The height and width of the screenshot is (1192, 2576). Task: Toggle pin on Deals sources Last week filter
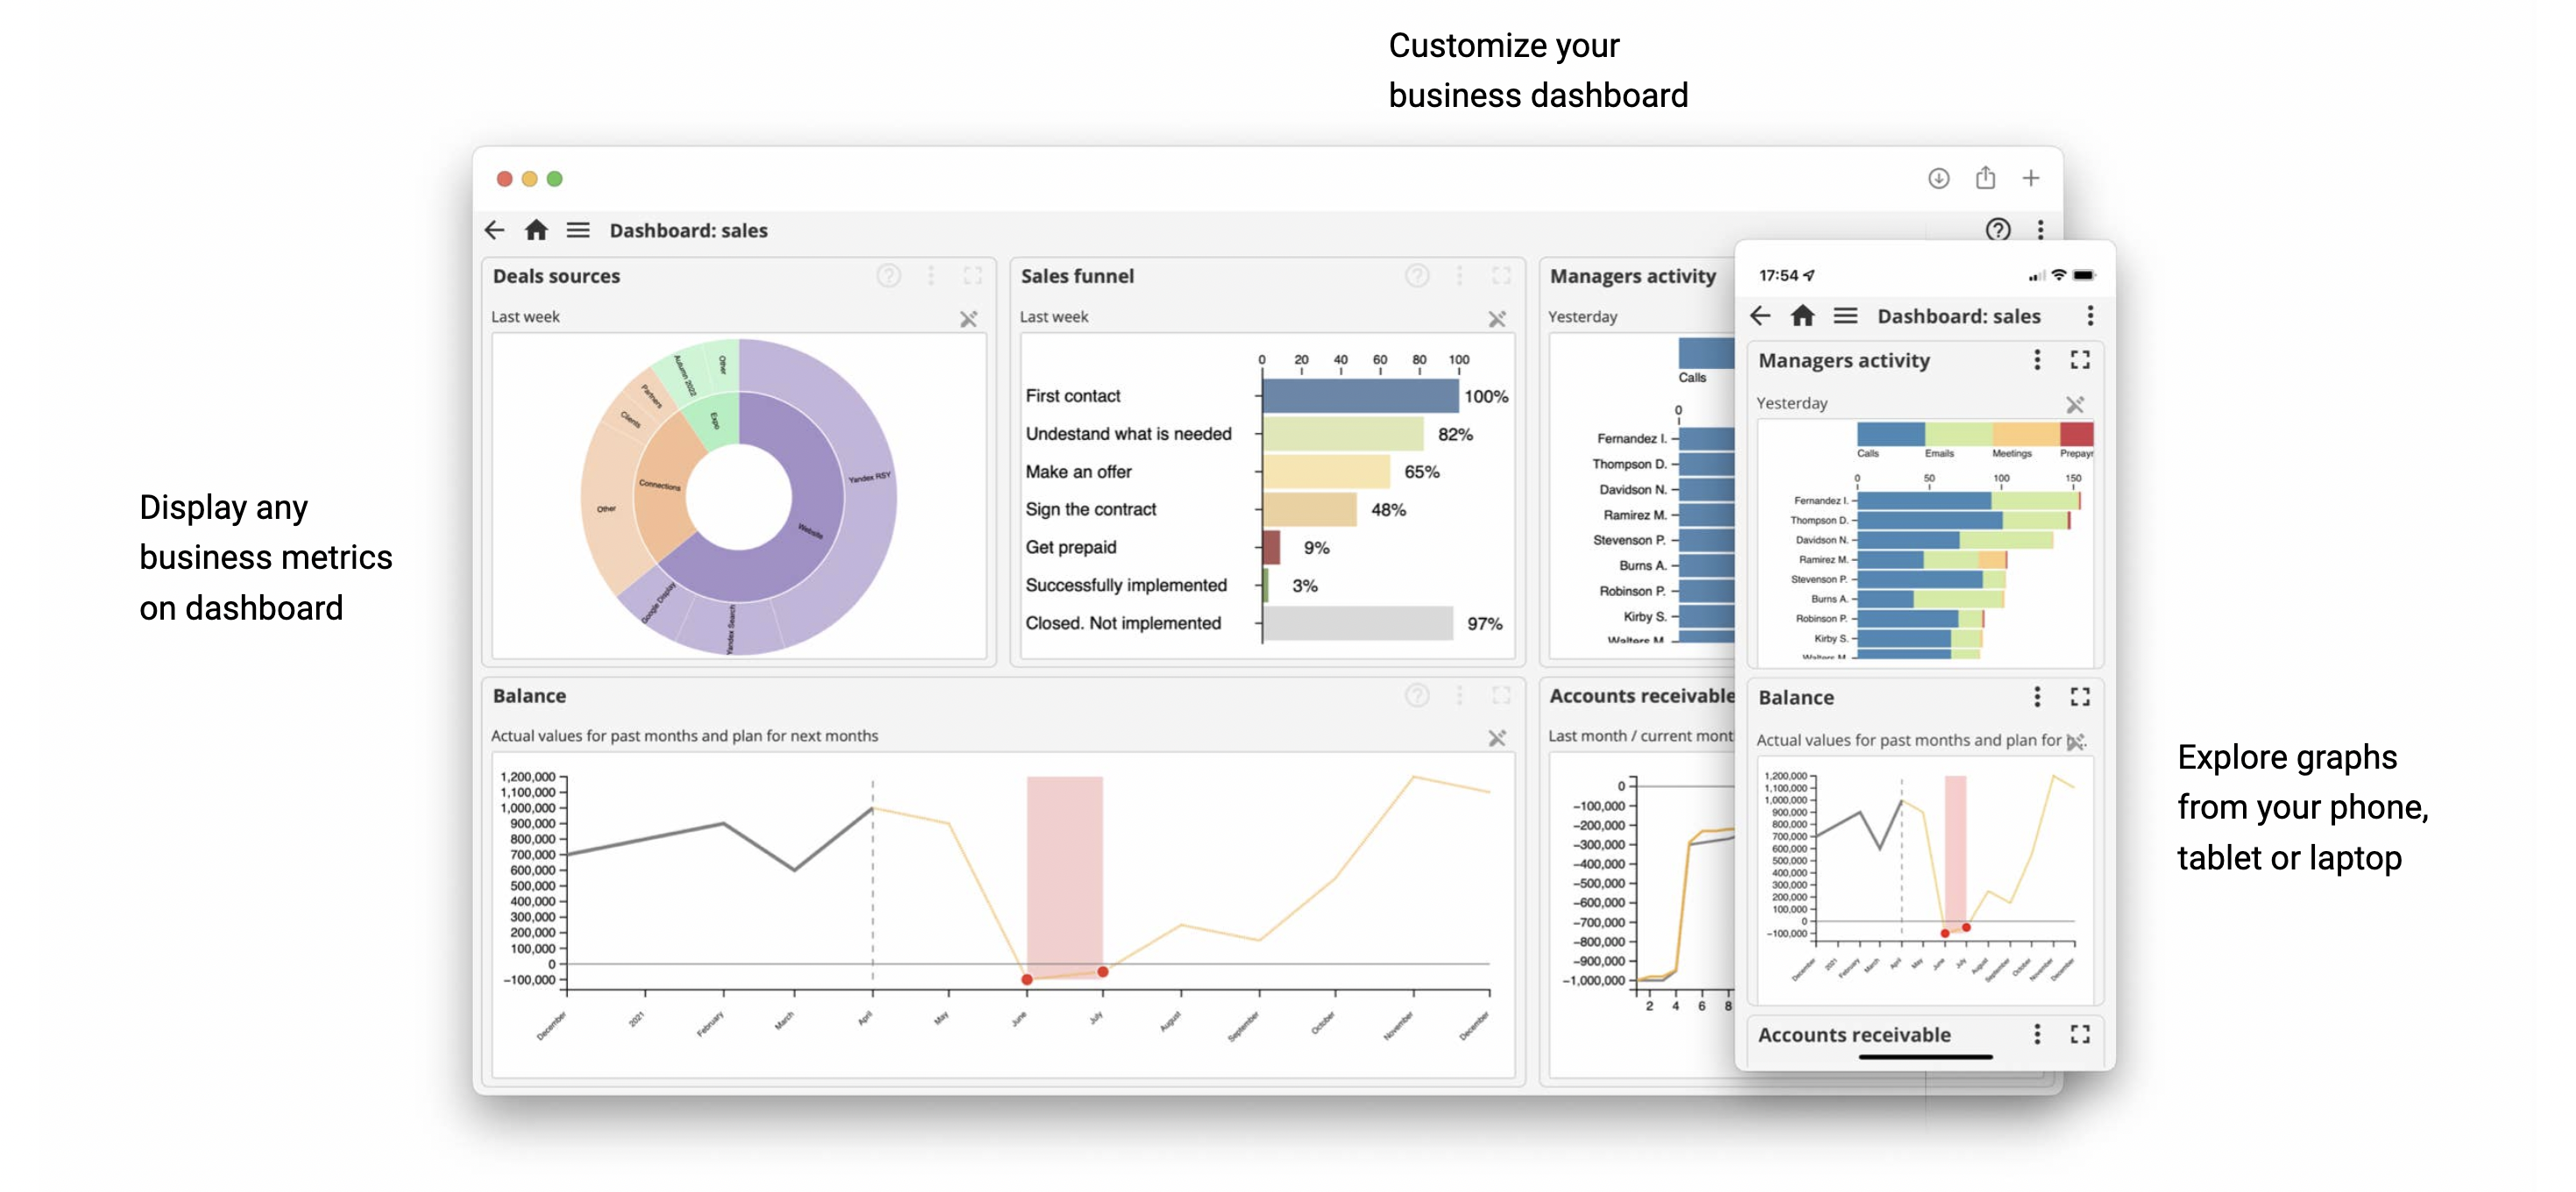968,319
